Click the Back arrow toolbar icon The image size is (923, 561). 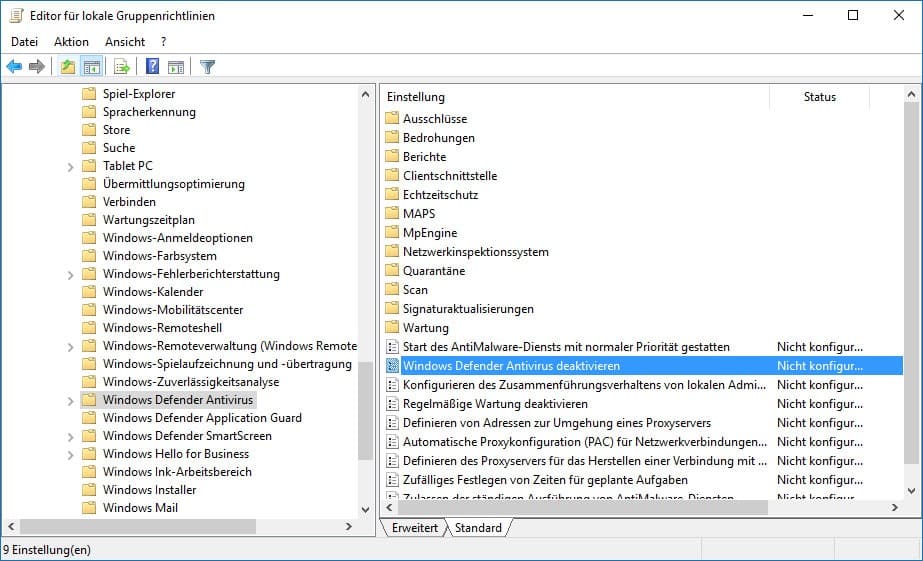[14, 67]
